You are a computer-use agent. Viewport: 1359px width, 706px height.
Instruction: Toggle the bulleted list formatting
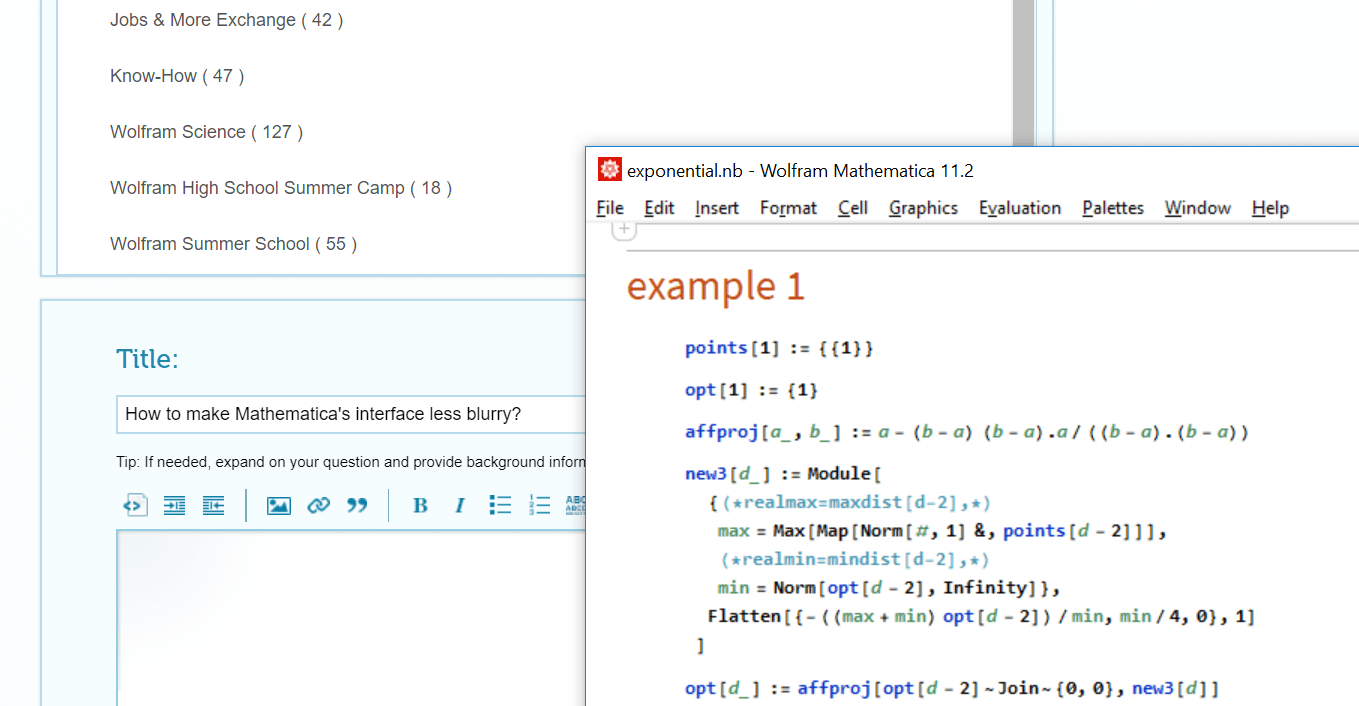pos(500,505)
